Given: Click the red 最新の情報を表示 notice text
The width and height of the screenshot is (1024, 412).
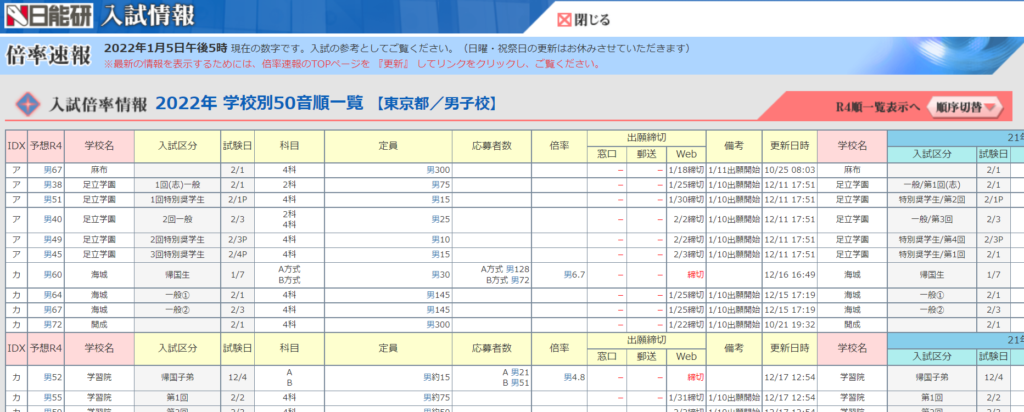Looking at the screenshot, I should [x=352, y=64].
